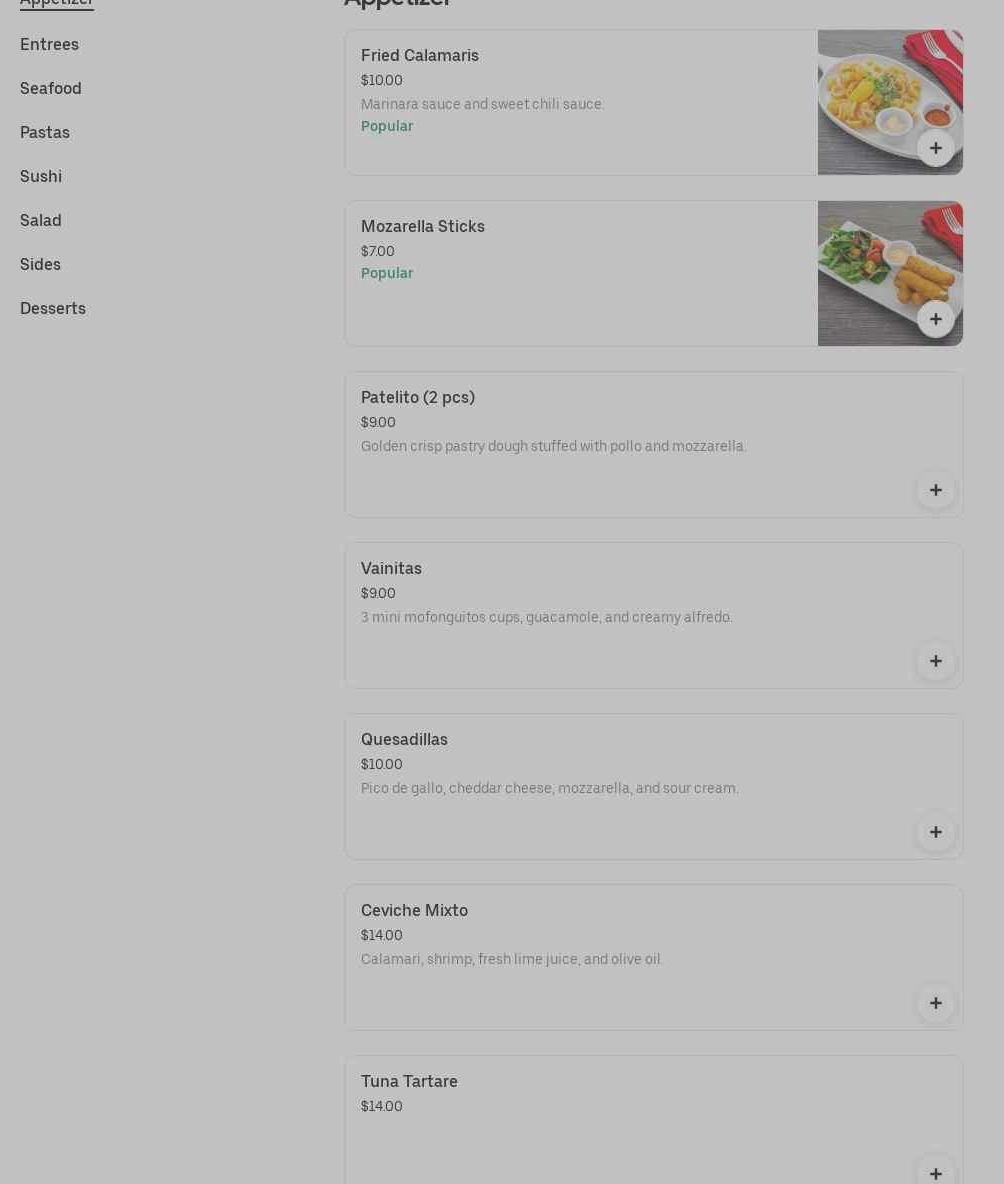Navigate to Sides category
The width and height of the screenshot is (1004, 1184).
pos(40,265)
